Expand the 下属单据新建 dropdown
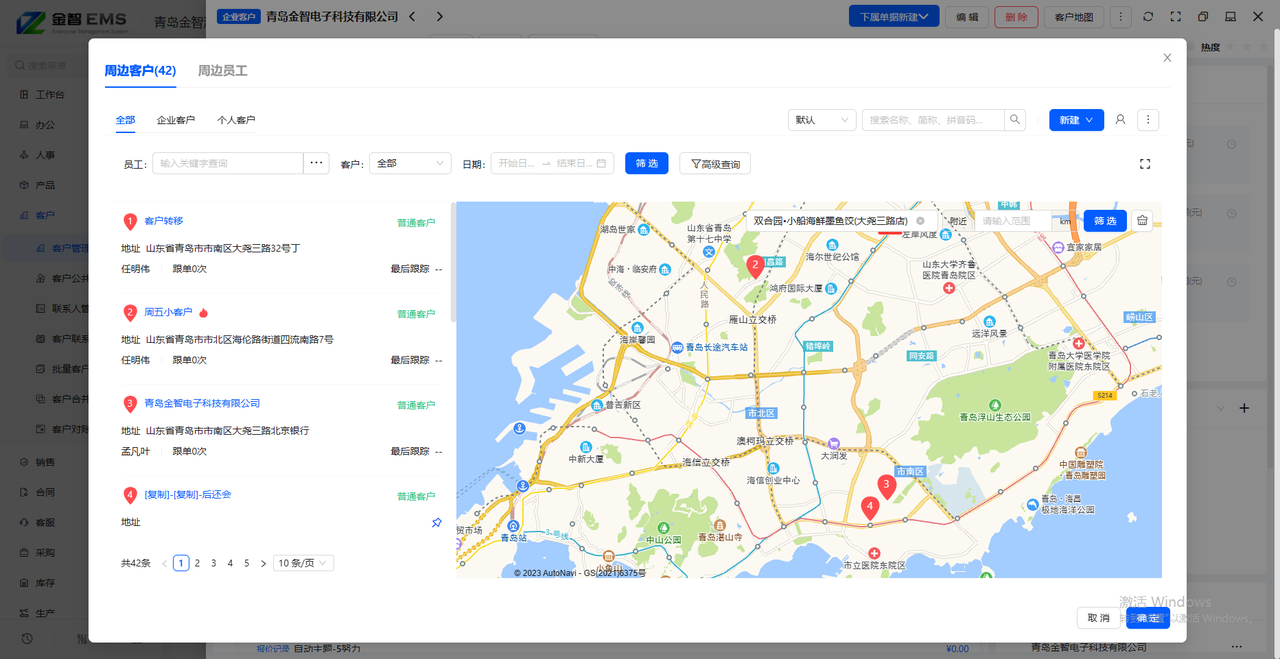 pos(894,17)
